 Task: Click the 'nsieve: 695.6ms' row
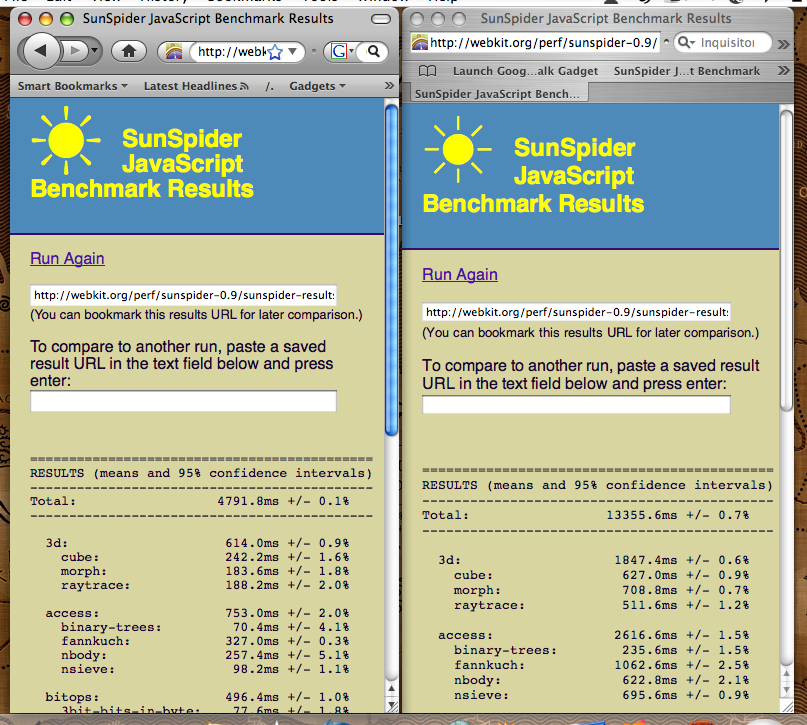pos(602,695)
